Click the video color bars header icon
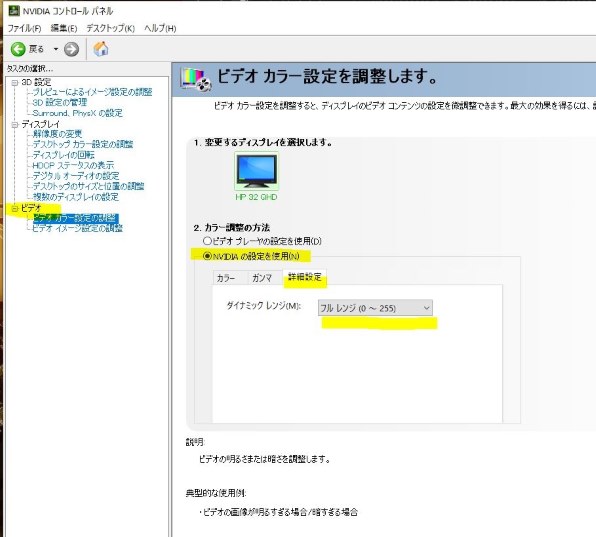Screen dimensions: 596x537 196,79
